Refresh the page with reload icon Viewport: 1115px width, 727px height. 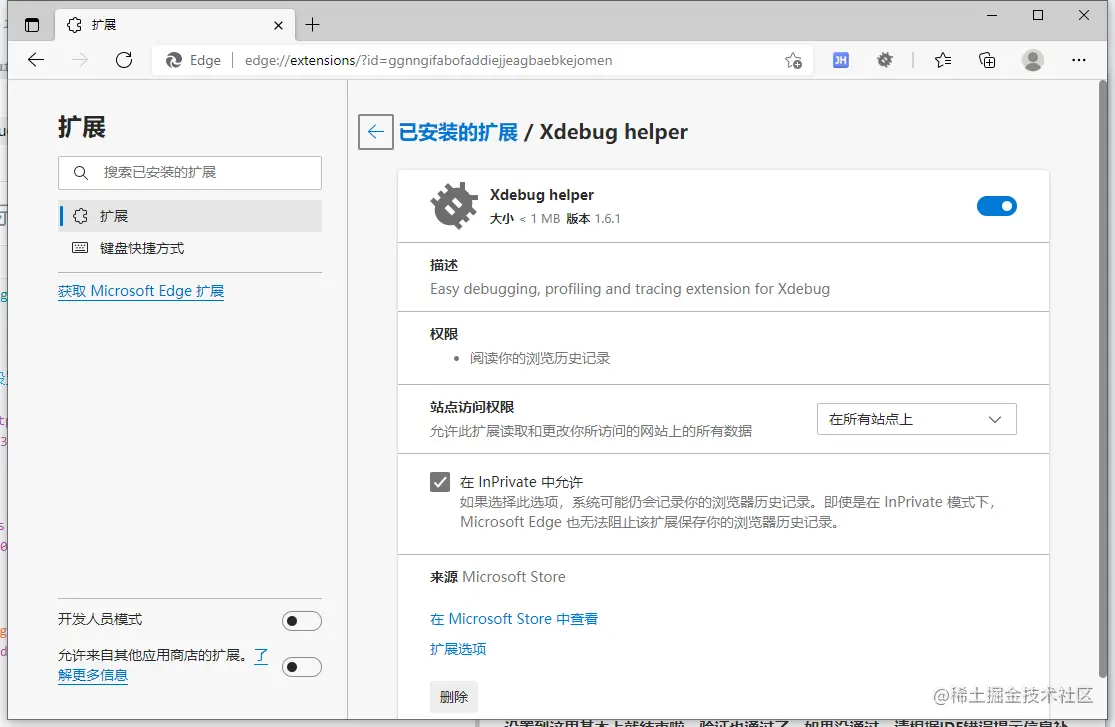124,60
